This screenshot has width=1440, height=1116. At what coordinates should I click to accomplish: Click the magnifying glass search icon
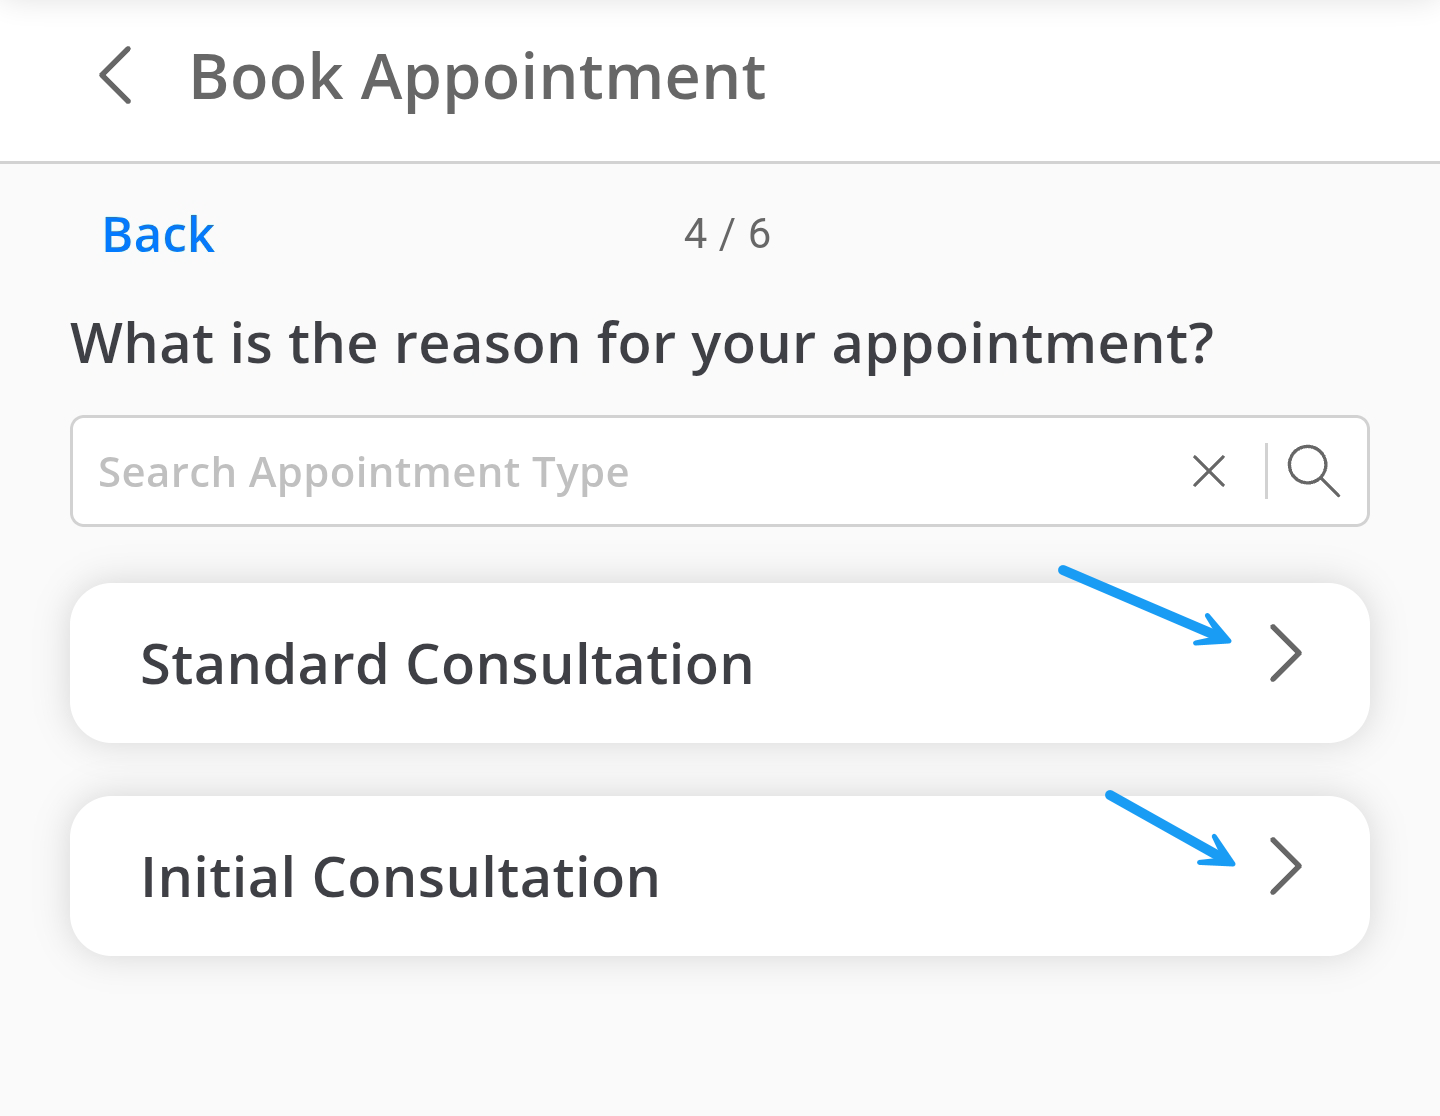1313,471
